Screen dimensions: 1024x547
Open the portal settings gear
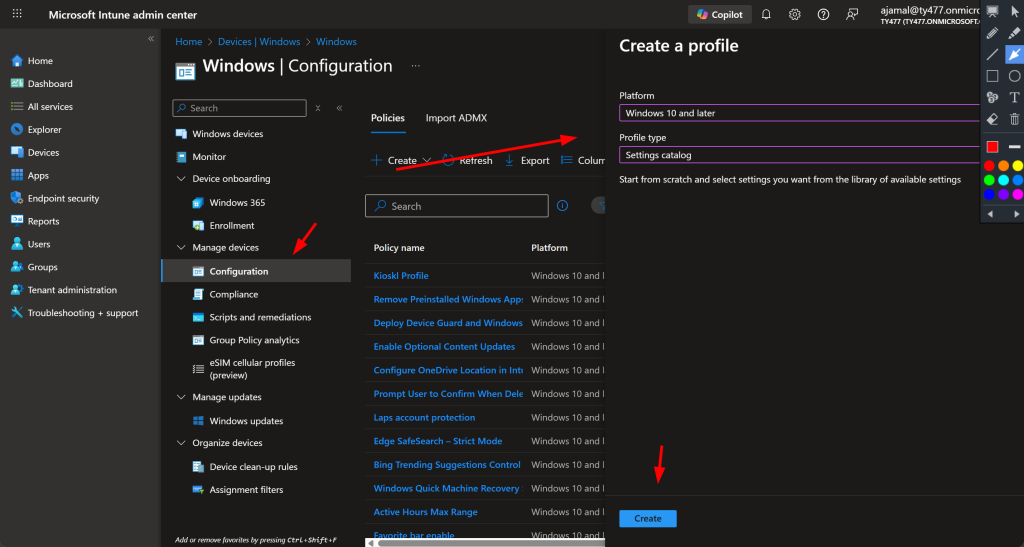click(794, 15)
